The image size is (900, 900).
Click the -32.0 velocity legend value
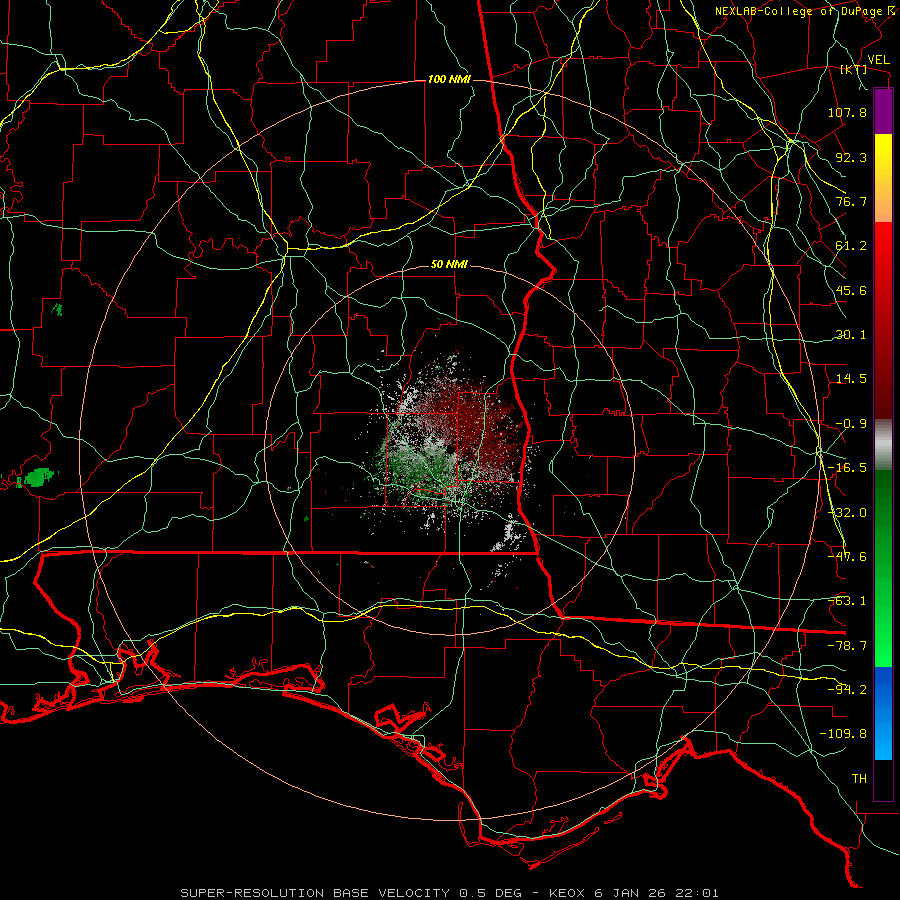tap(847, 513)
